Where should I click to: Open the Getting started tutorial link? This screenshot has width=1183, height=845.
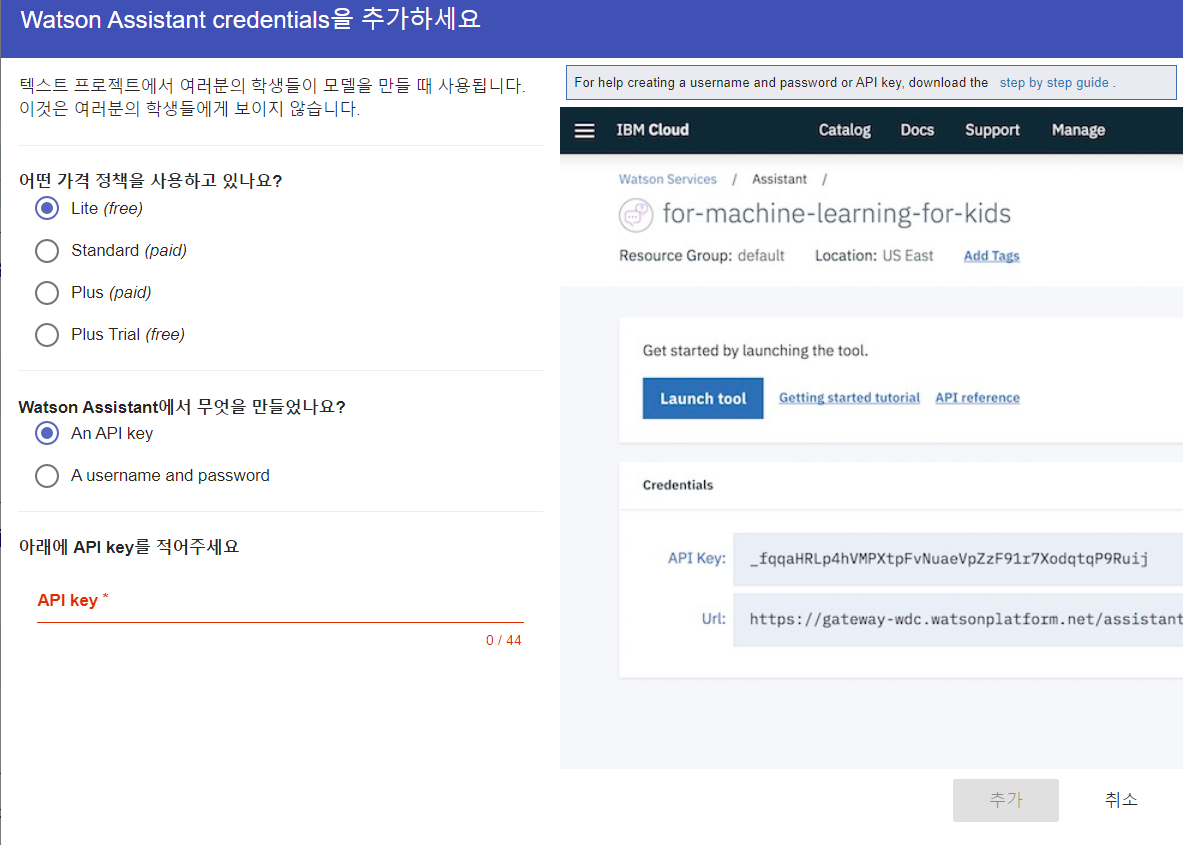click(x=850, y=398)
